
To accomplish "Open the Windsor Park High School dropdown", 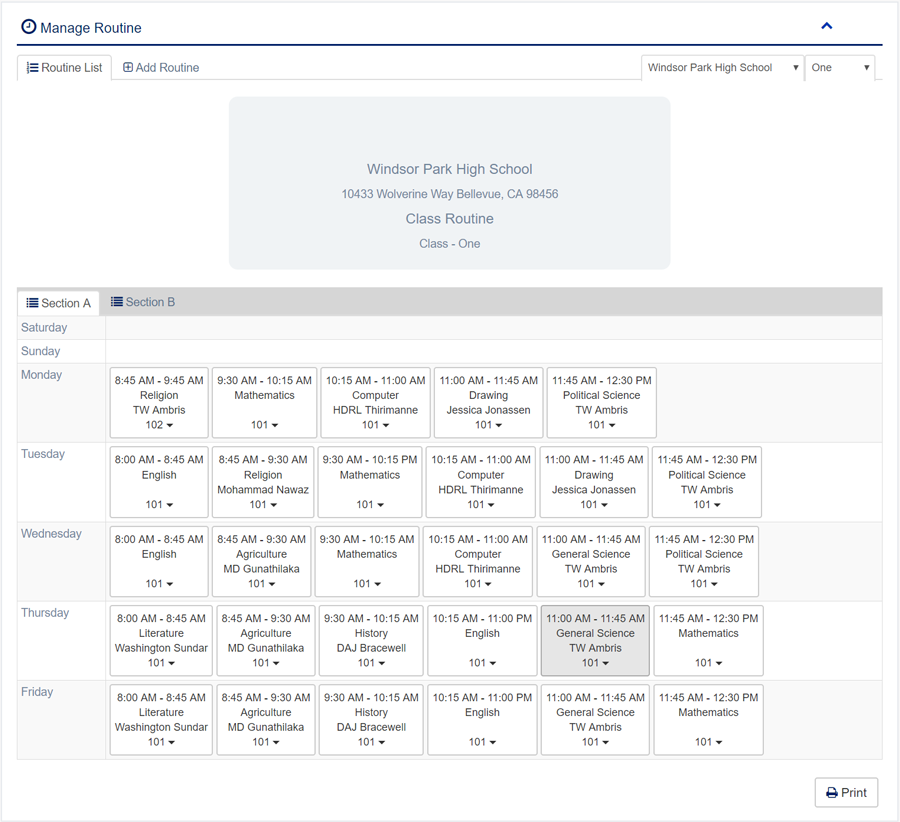I will pos(722,68).
